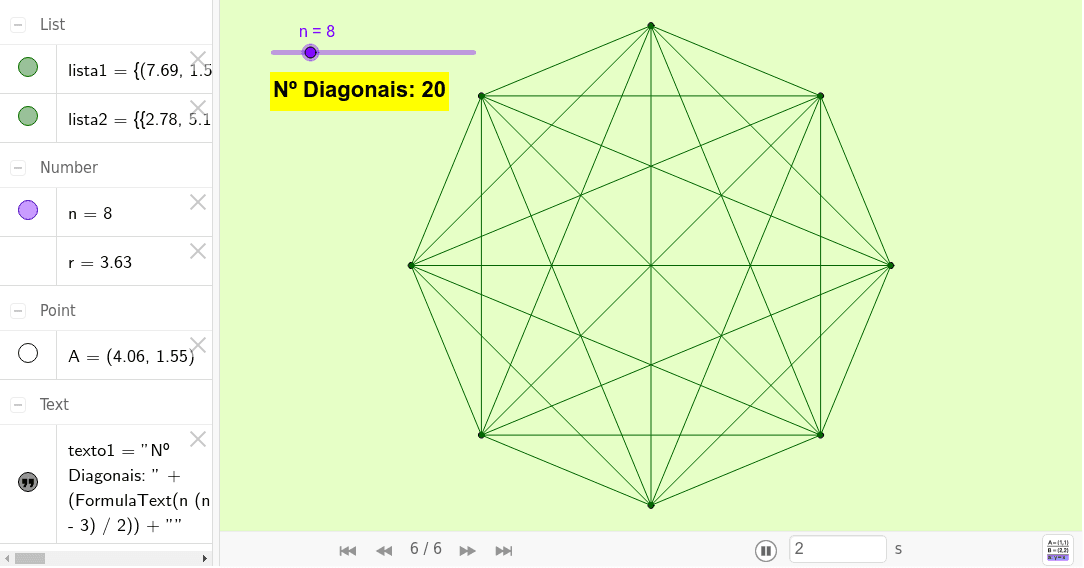Click the n = 8 slider label
Viewport: 1084px width, 568px height.
pos(317,31)
